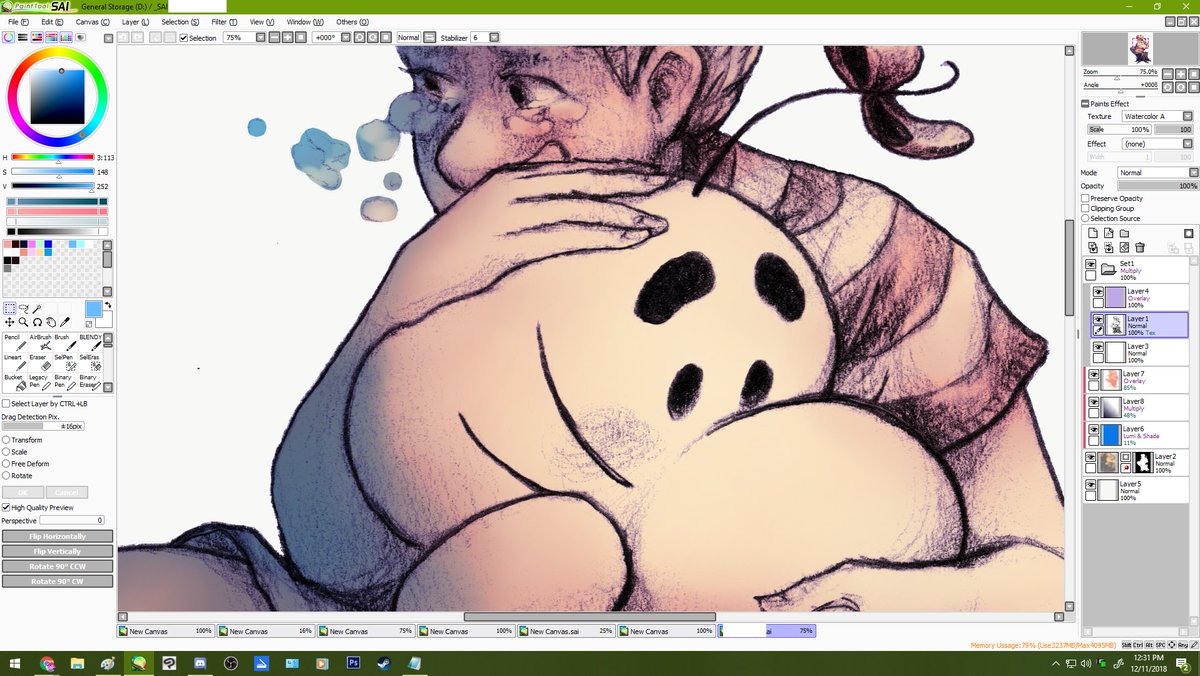This screenshot has width=1200, height=676.
Task: Select the Magic Wand tool
Action: pos(37,309)
